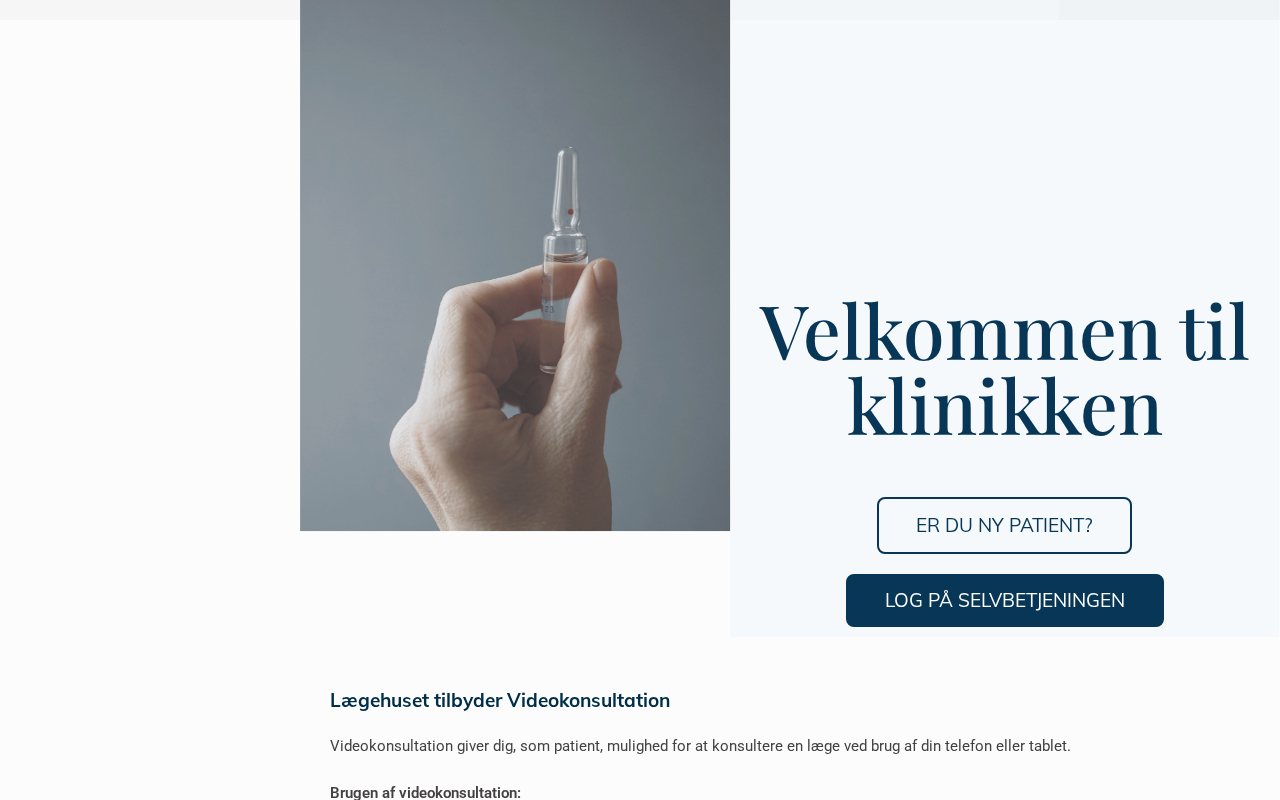Viewport: 1280px width, 800px height.
Task: Open LOG PÅ SELVBETJENINGEN self-service login
Action: click(x=1004, y=600)
